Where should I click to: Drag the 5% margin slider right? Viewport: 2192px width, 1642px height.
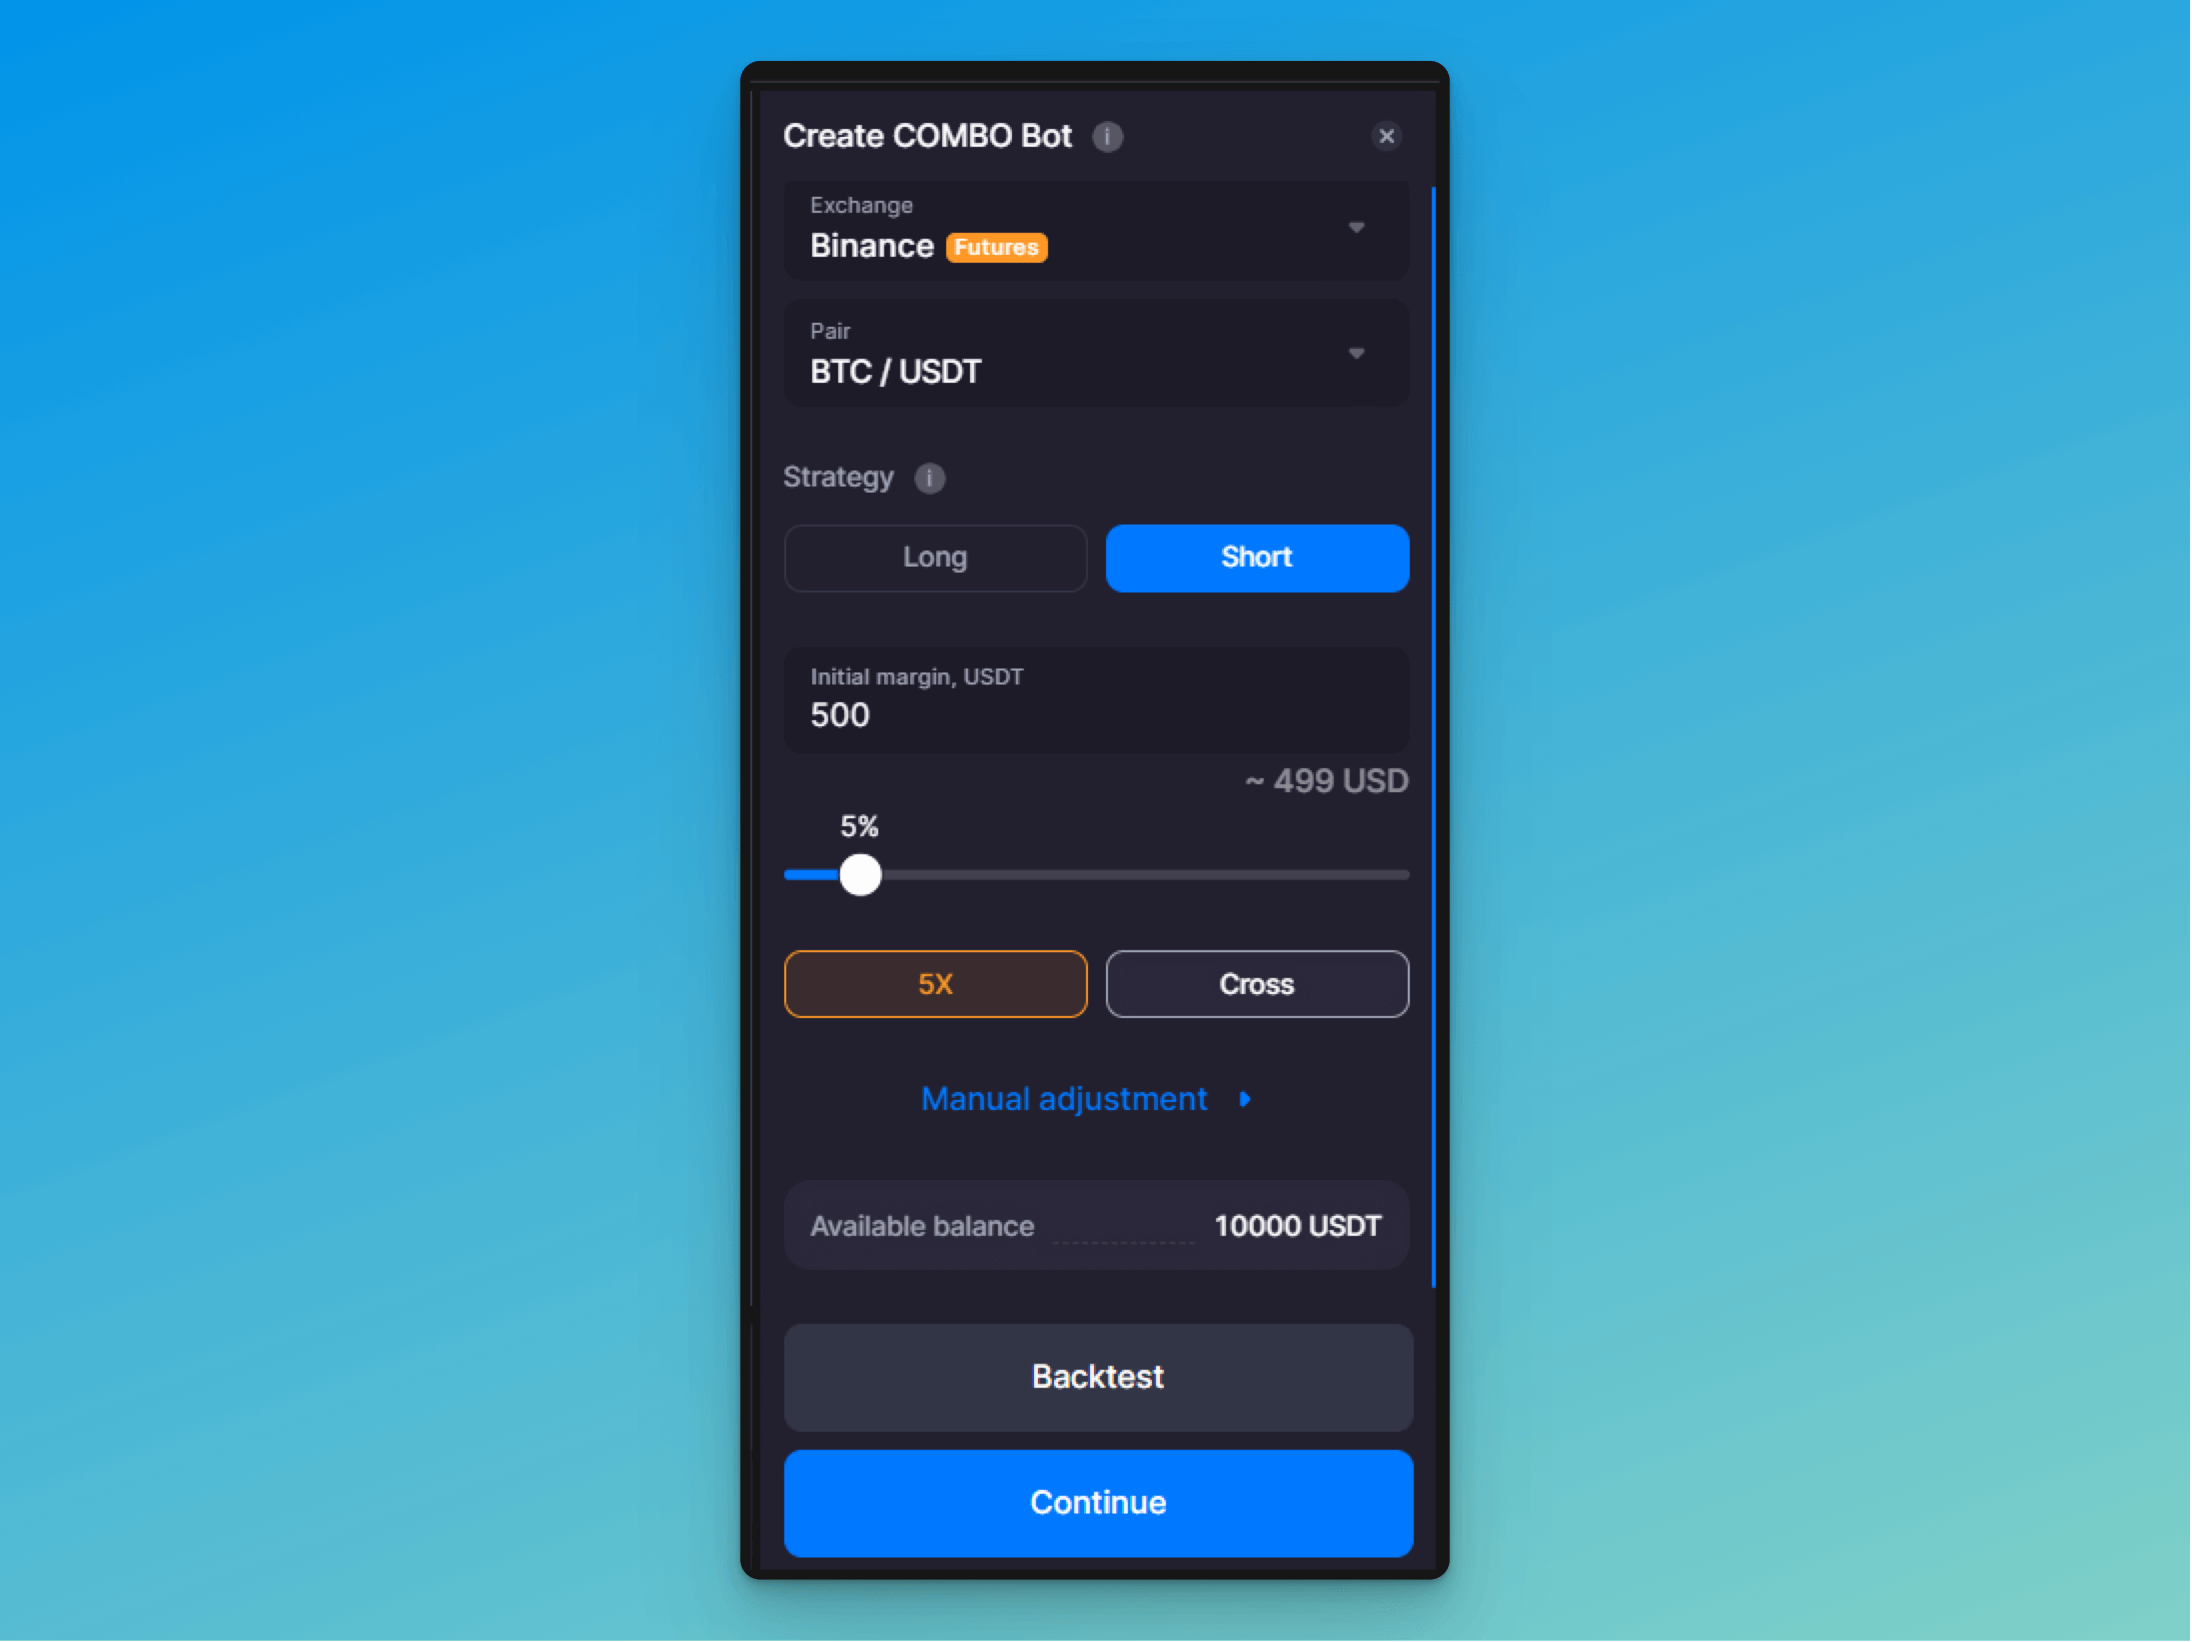click(859, 876)
